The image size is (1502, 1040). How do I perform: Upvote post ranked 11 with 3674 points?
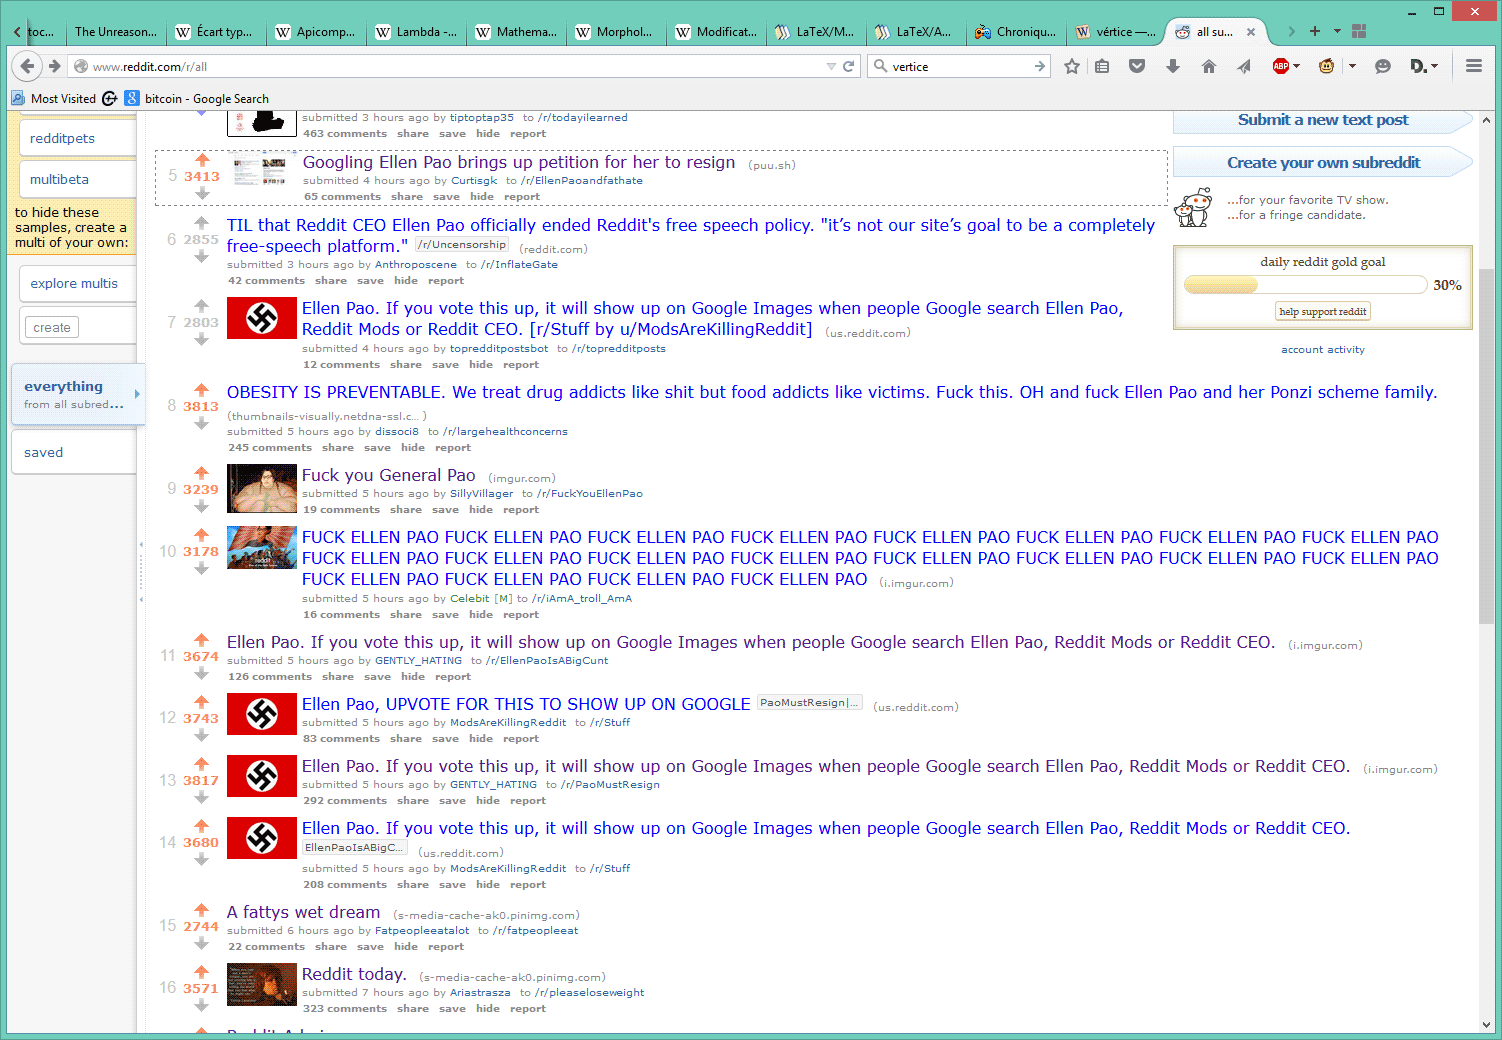click(x=202, y=640)
